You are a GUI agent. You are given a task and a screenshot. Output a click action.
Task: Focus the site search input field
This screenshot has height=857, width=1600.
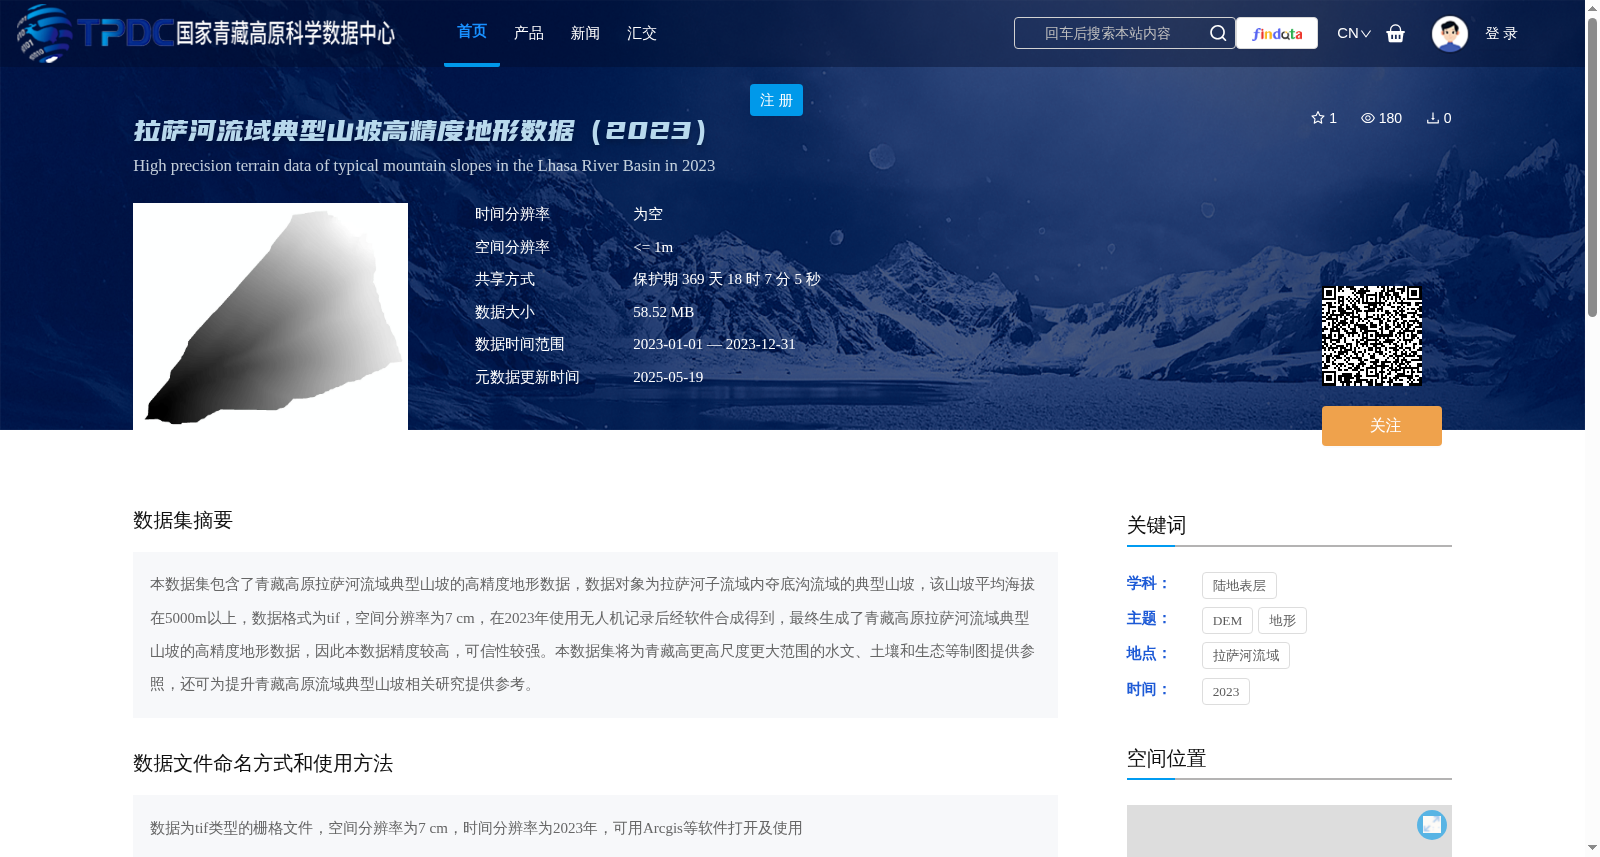1108,33
